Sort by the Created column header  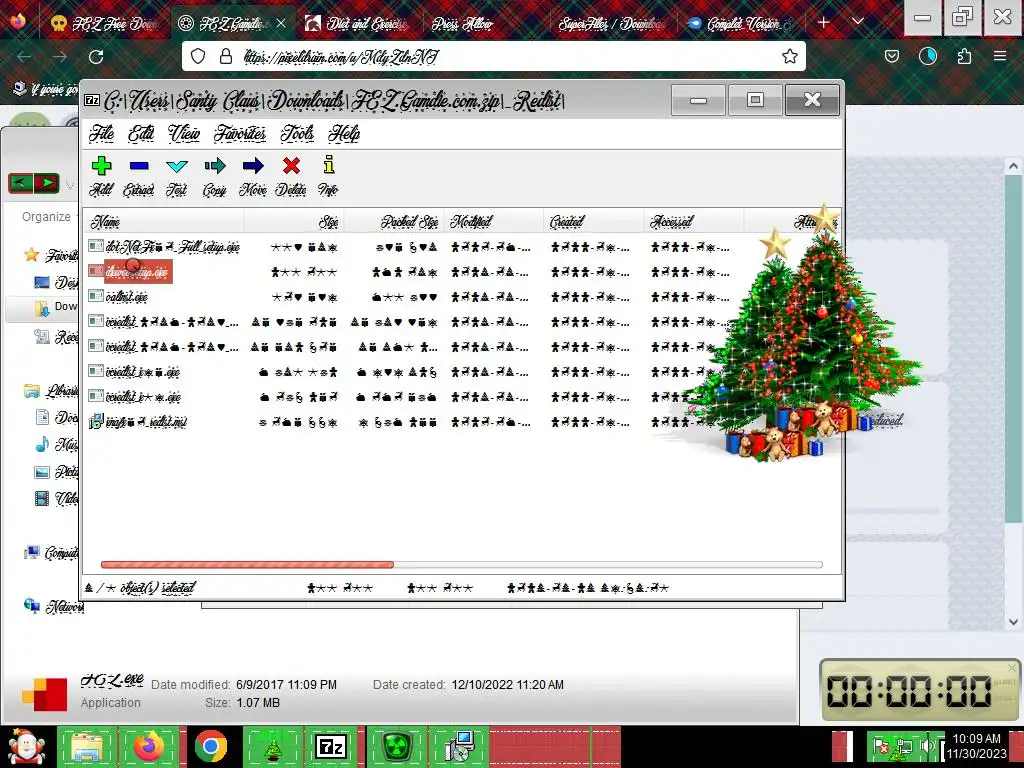pyautogui.click(x=593, y=222)
